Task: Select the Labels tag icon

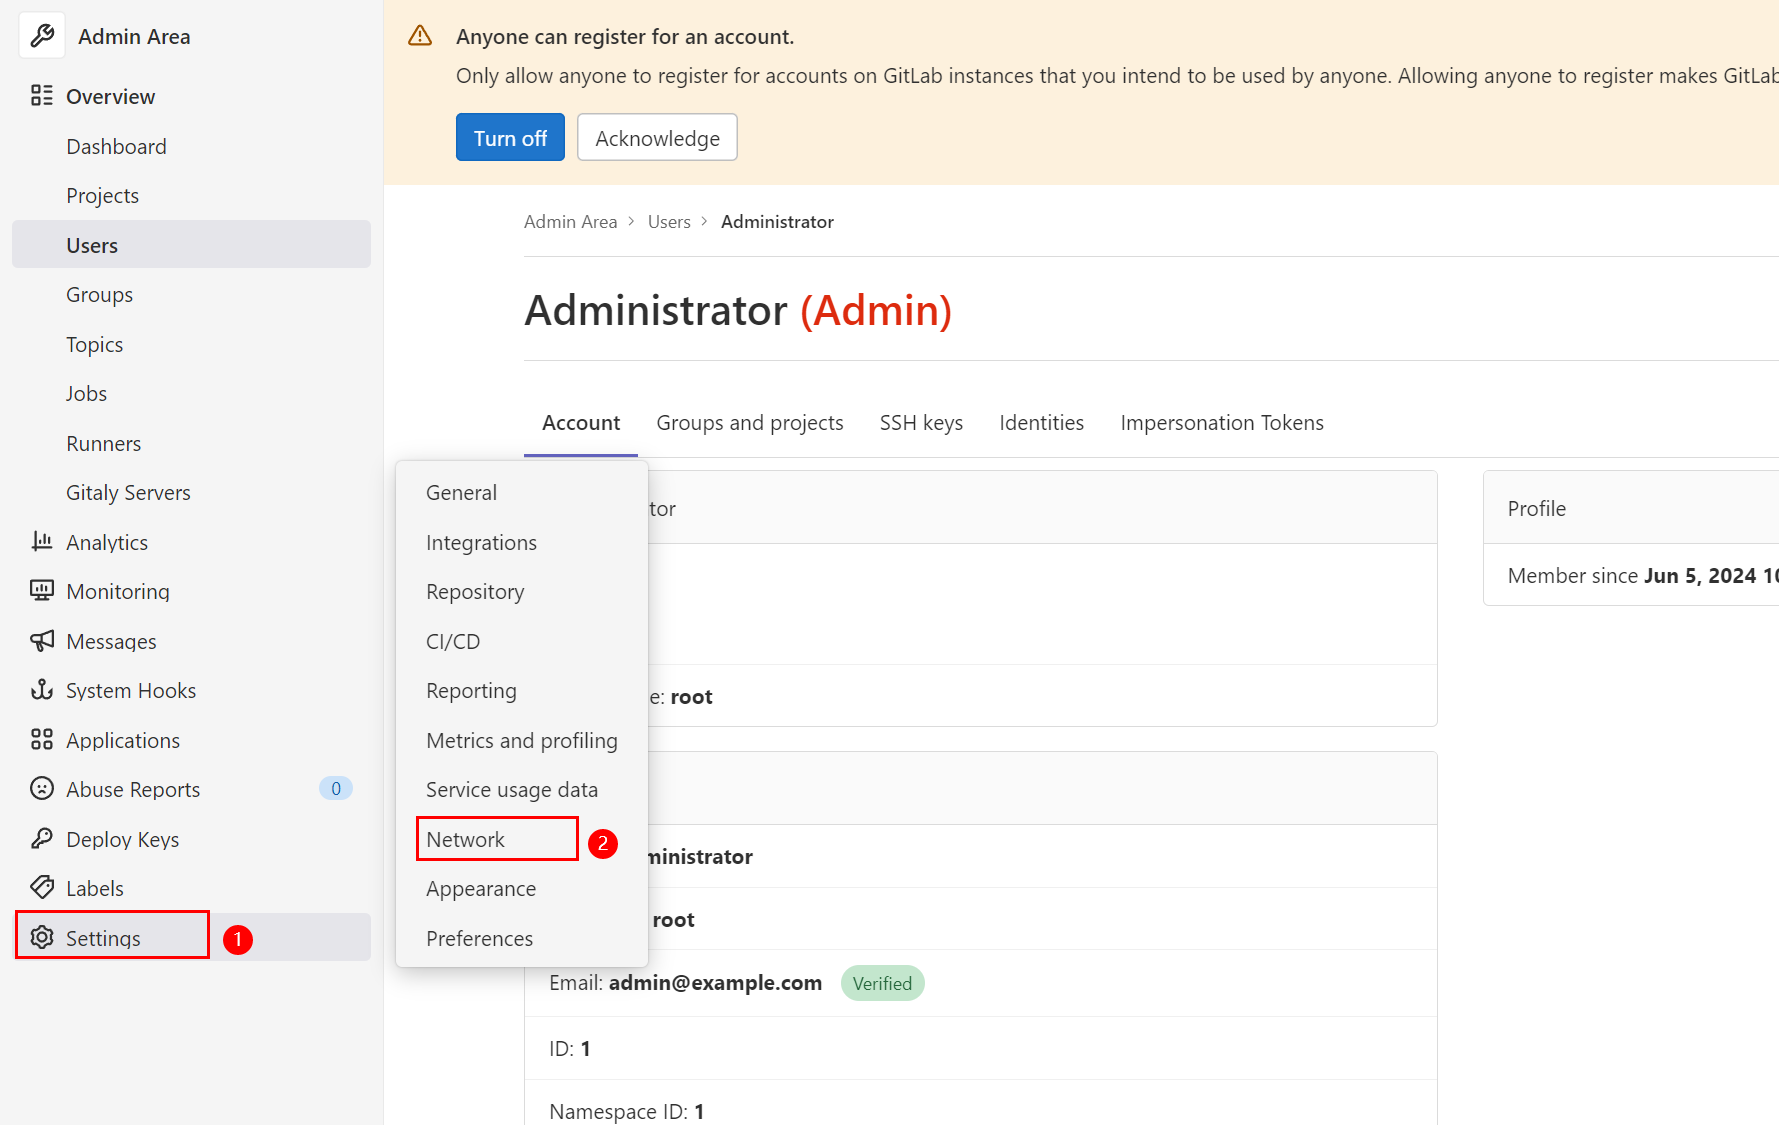Action: 41,887
